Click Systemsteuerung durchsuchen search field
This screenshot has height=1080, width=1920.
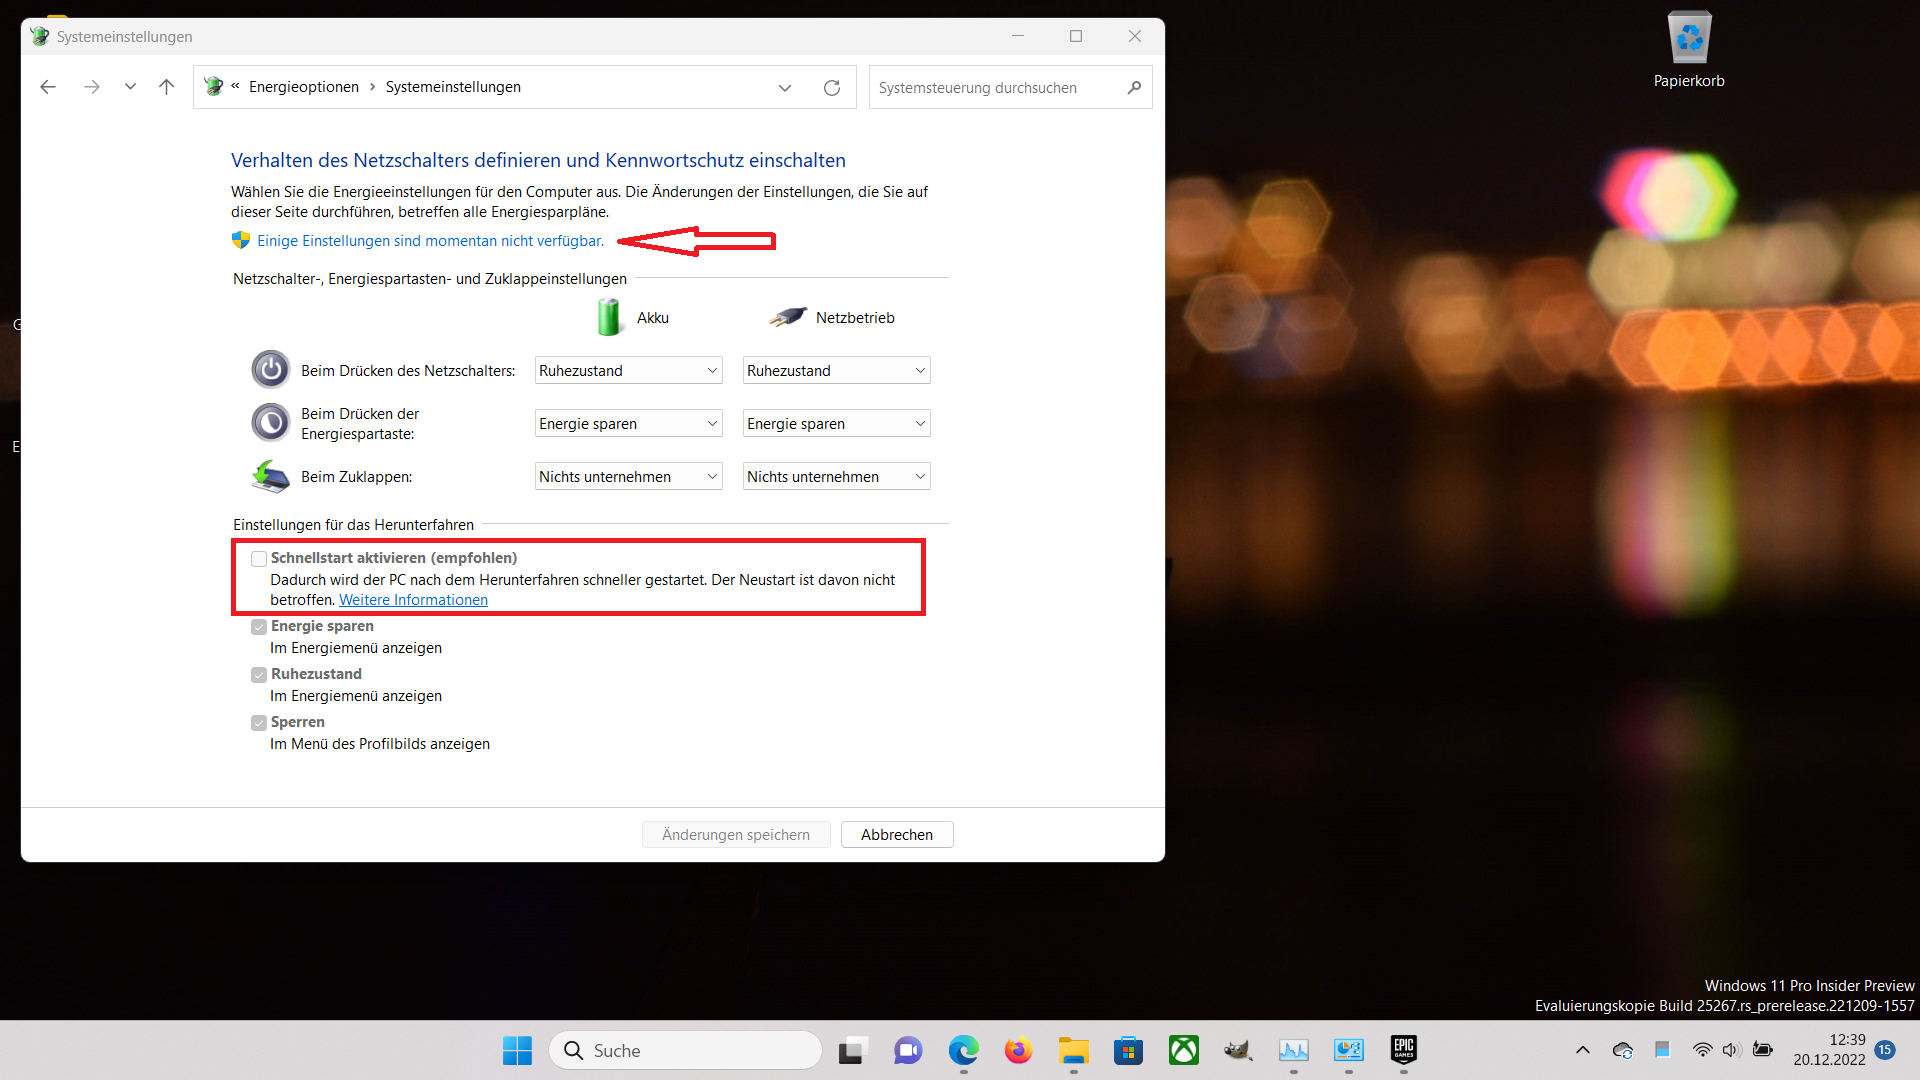pyautogui.click(x=995, y=88)
